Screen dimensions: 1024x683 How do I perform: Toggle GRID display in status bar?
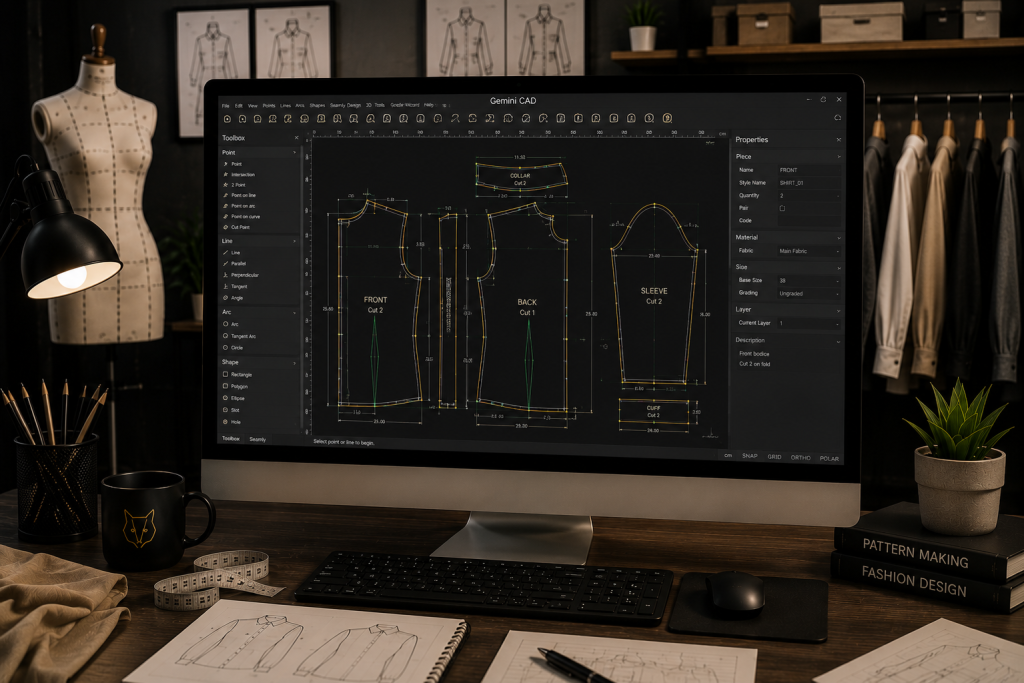coord(774,457)
